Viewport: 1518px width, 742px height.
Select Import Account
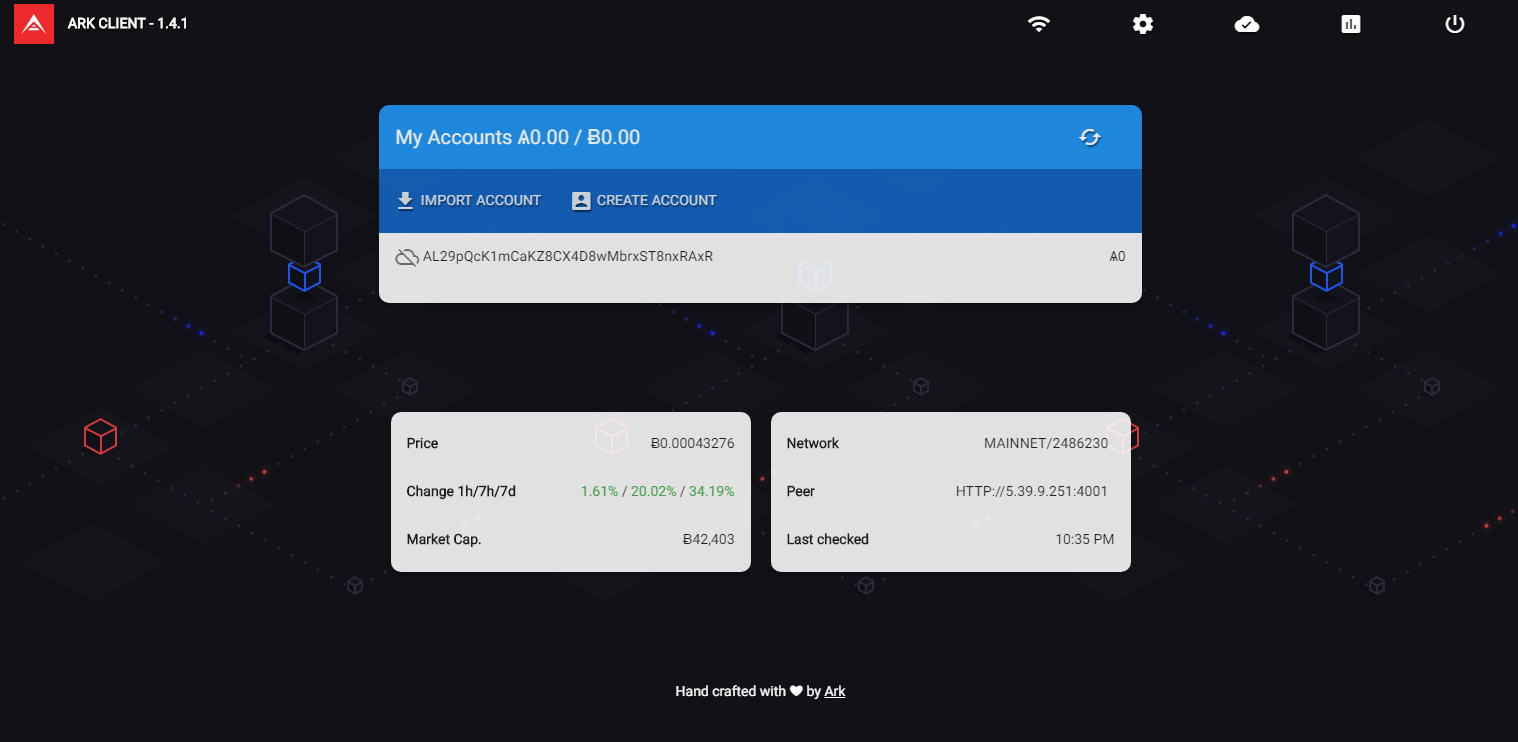tap(468, 201)
